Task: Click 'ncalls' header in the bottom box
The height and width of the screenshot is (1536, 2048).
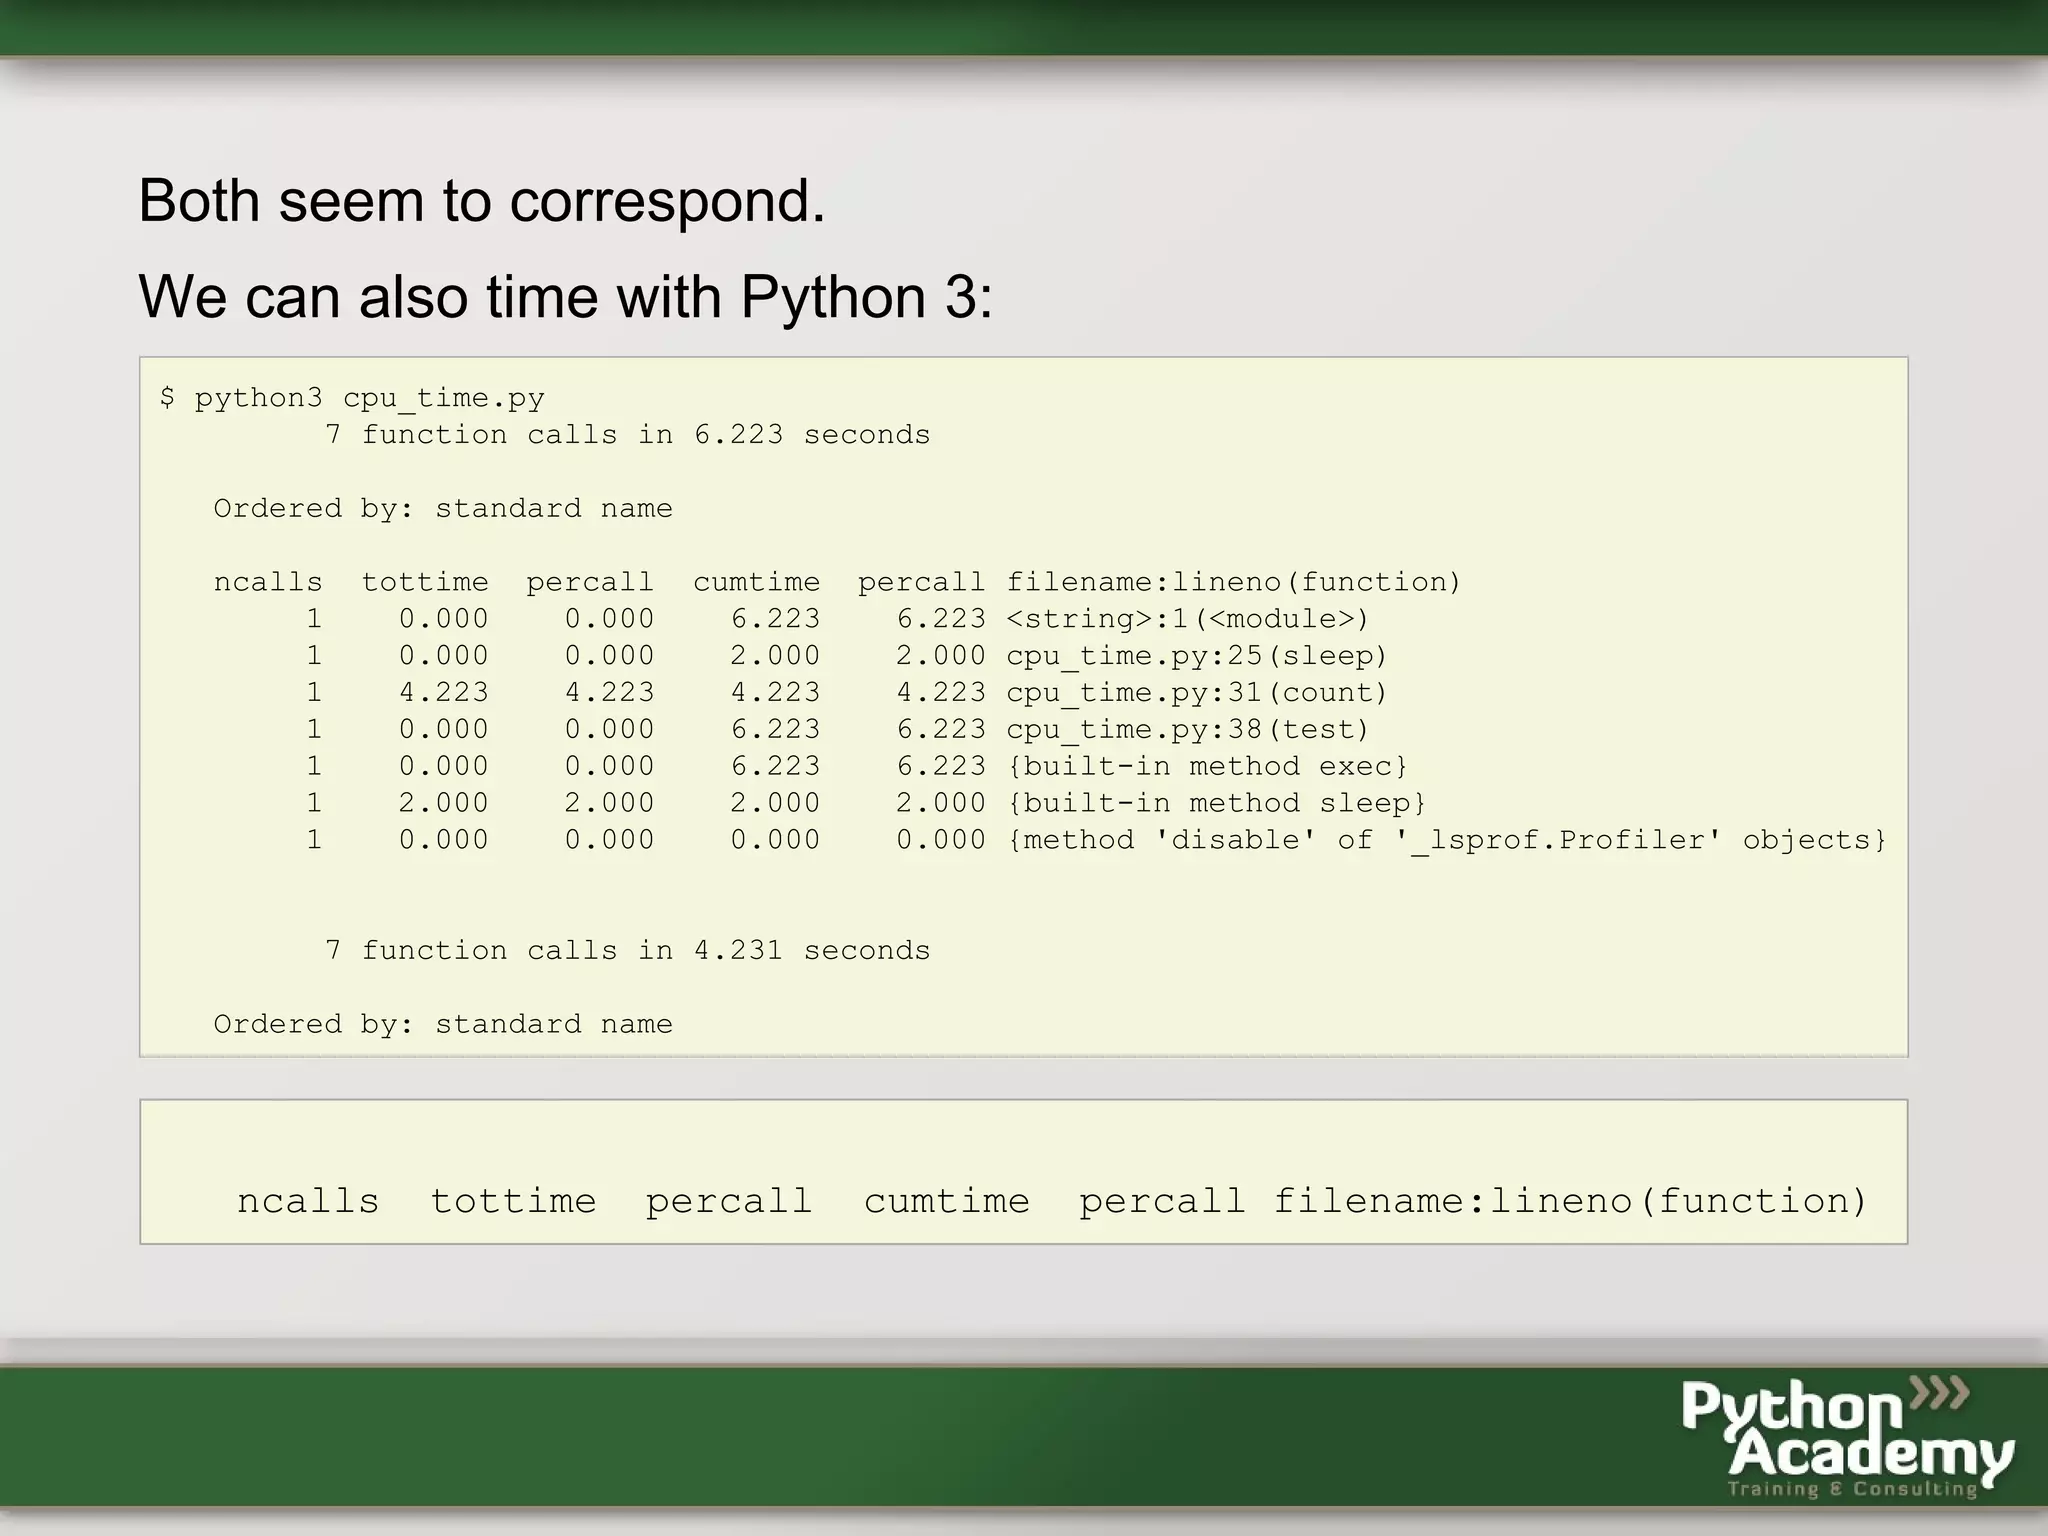Action: point(308,1201)
